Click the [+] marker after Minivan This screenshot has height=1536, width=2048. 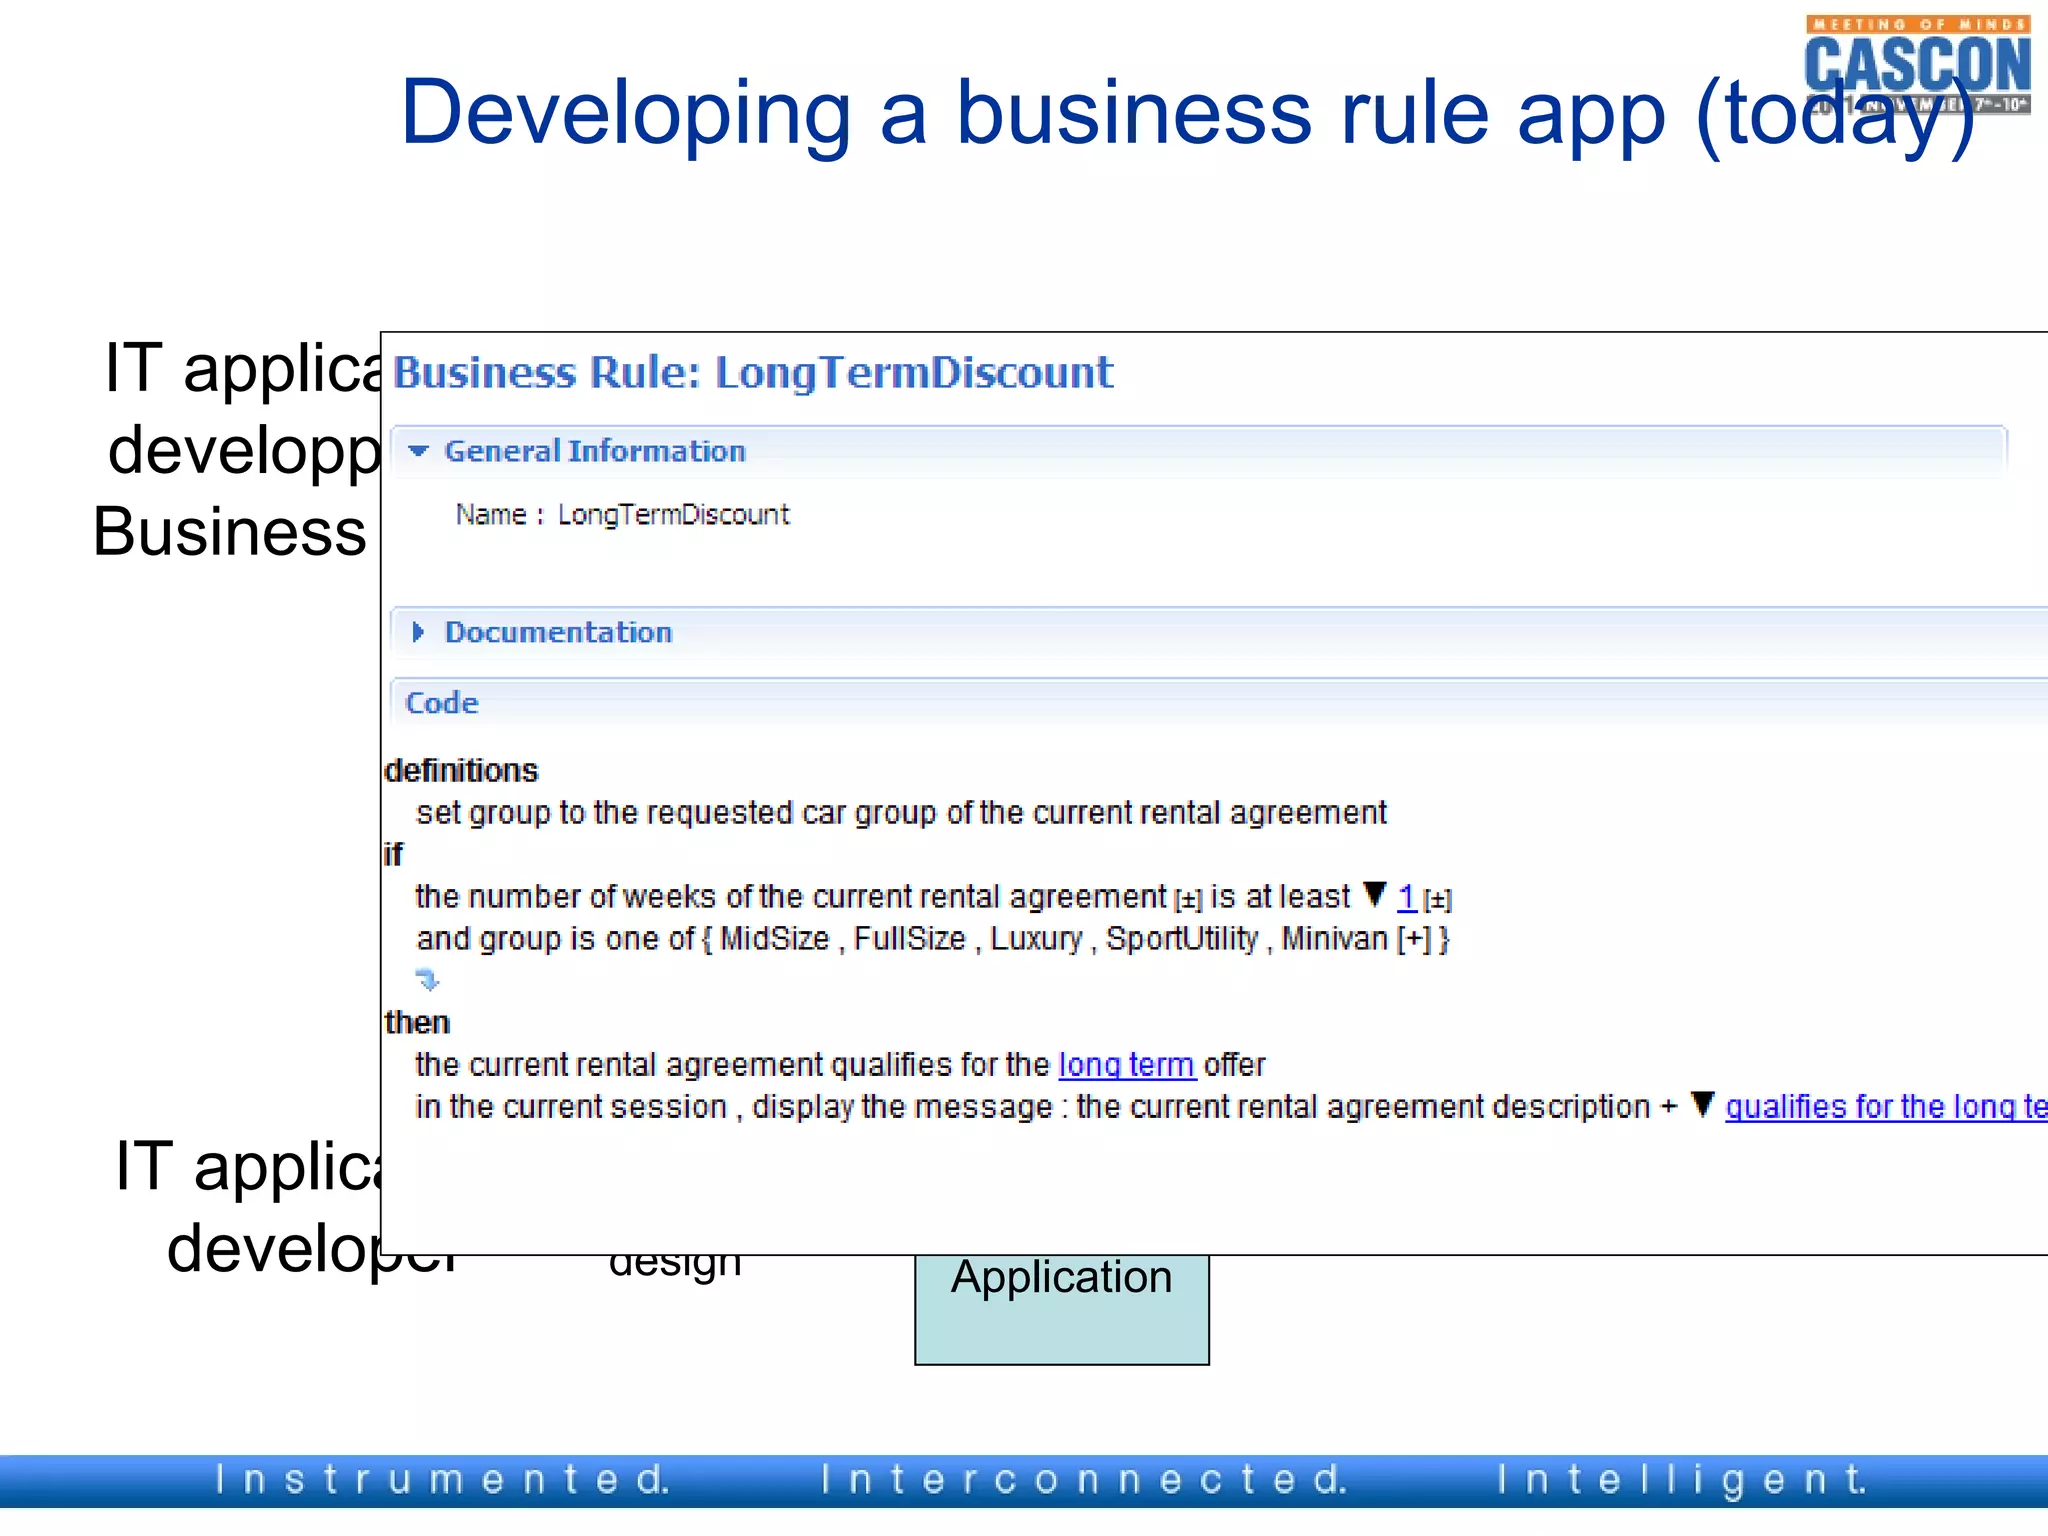(x=1413, y=940)
